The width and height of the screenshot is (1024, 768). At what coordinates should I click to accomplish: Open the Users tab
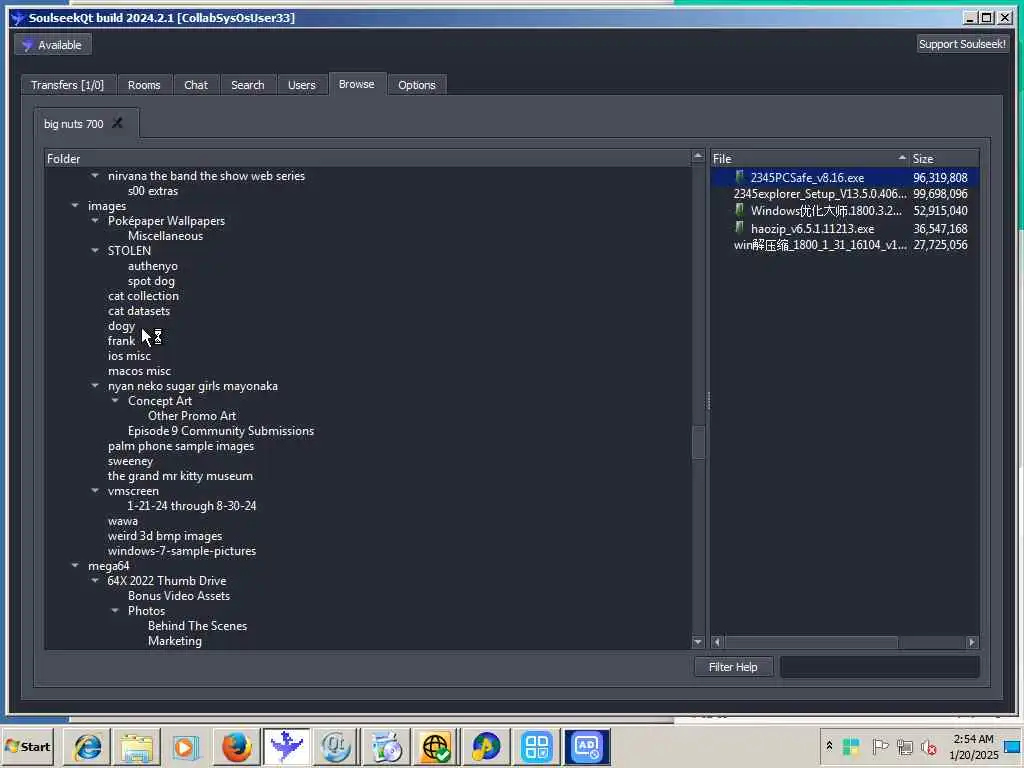tap(302, 85)
